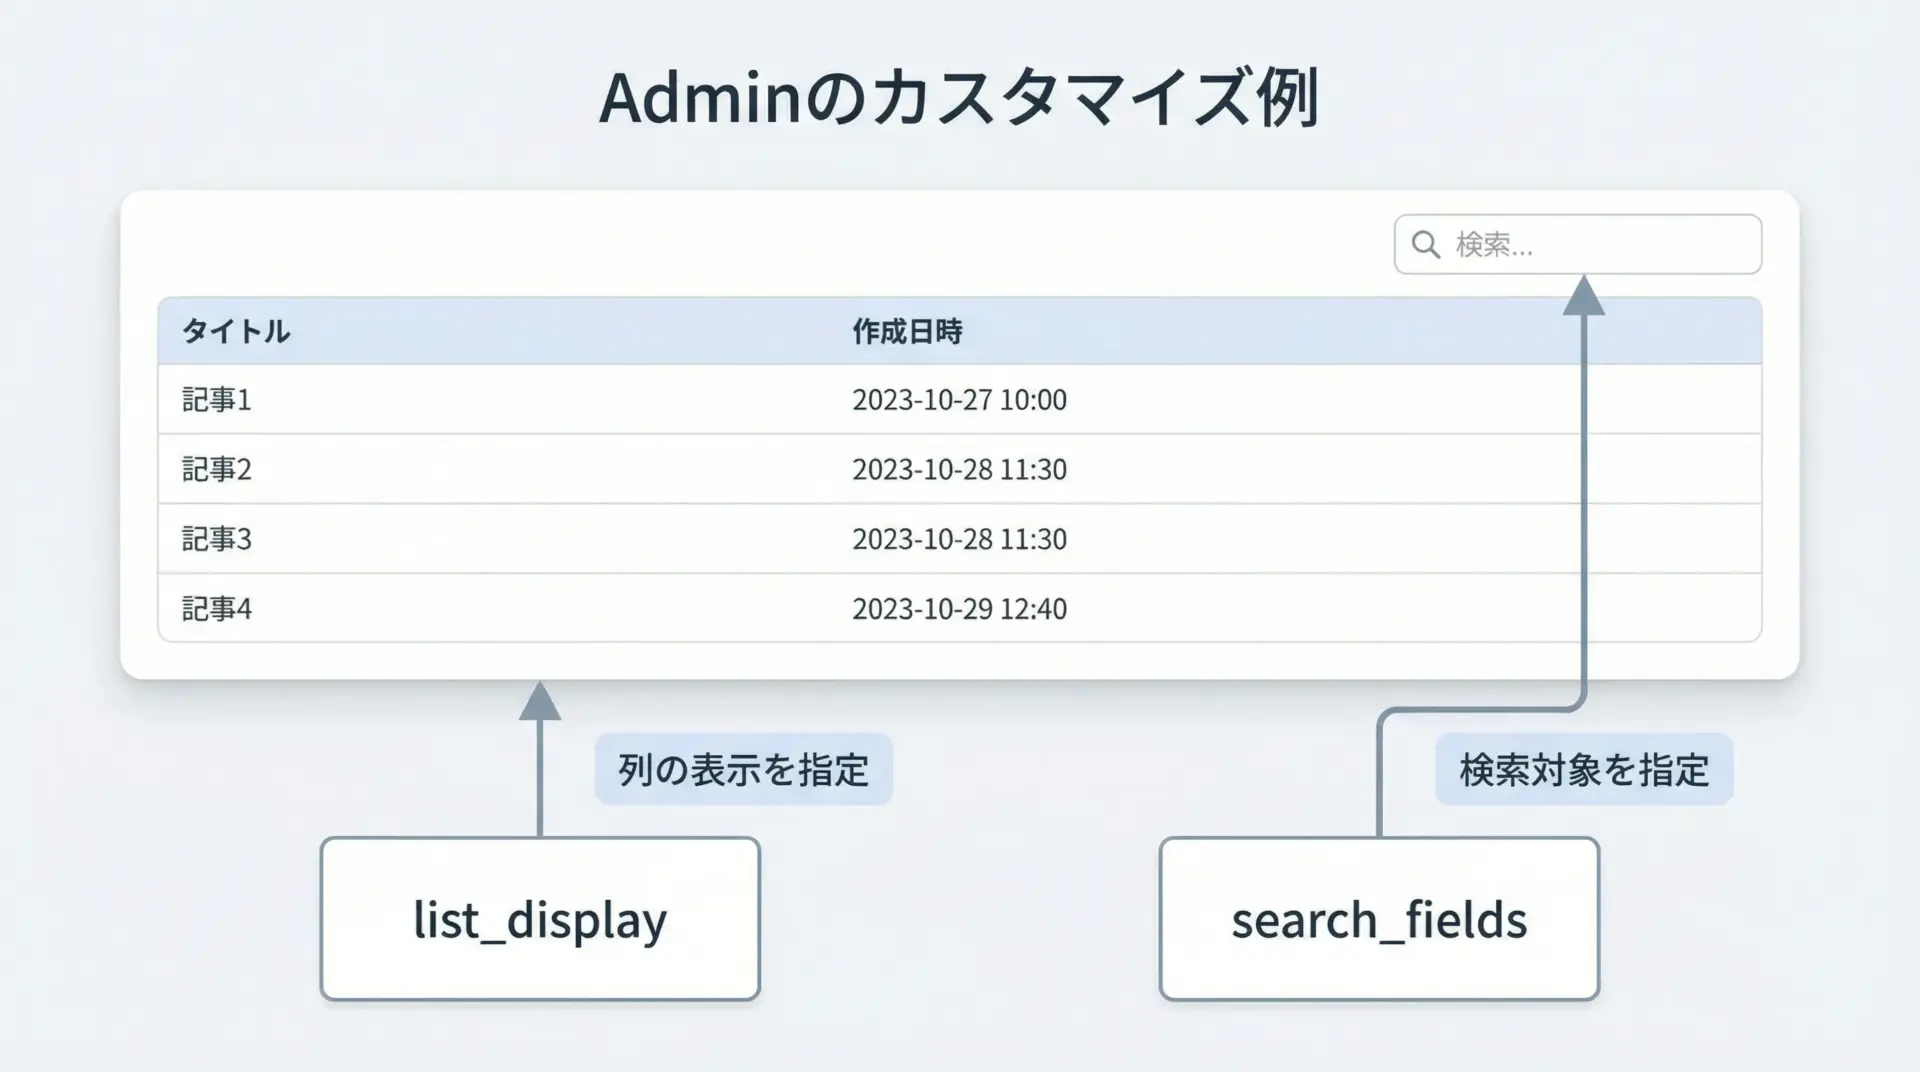The height and width of the screenshot is (1072, 1920).
Task: Click the Adminのカスタマイズ例 heading
Action: 959,98
